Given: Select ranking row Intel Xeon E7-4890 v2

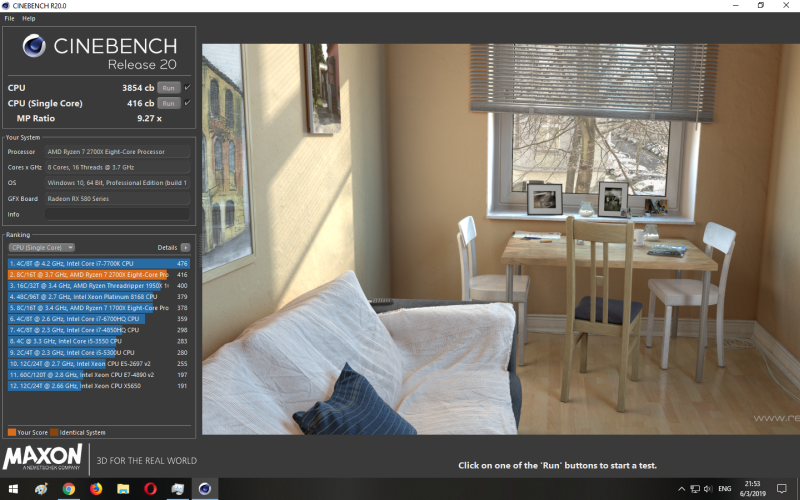Looking at the screenshot, I should 99,375.
